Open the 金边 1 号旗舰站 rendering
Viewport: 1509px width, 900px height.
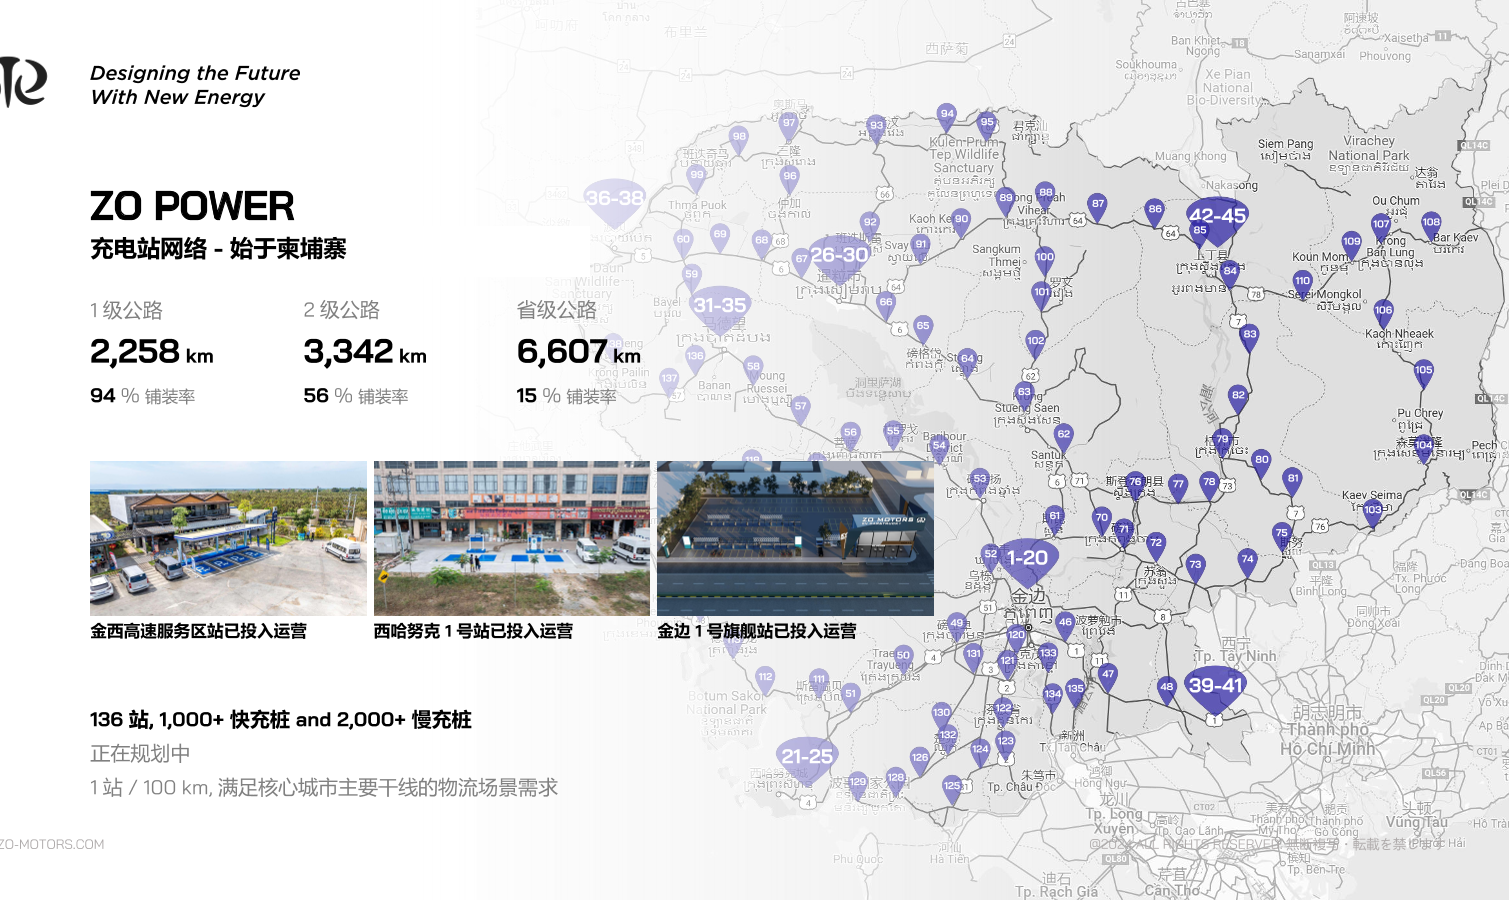click(x=795, y=538)
